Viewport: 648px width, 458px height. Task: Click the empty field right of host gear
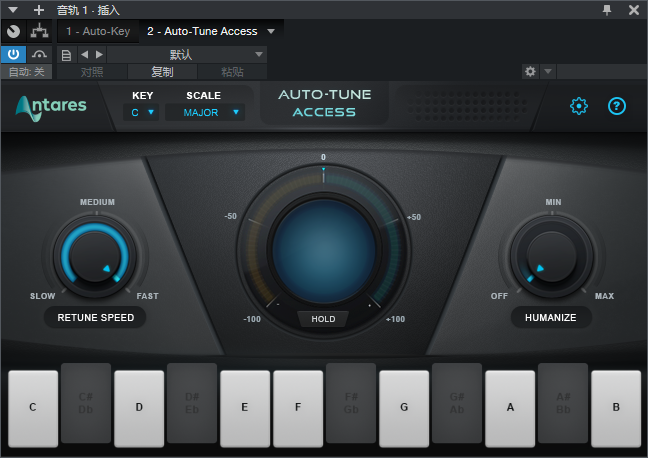tap(602, 72)
